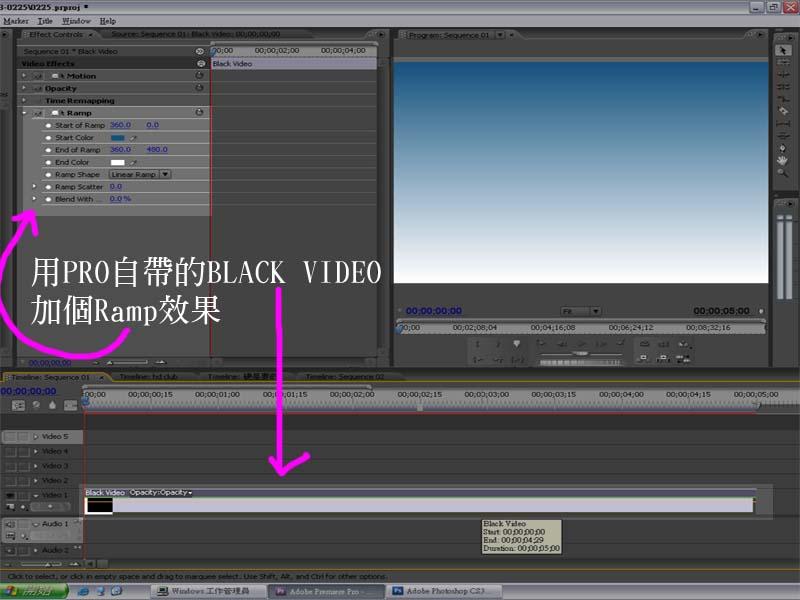Switch to Source: Sequence 01 tab
The width and height of the screenshot is (800, 600).
(195, 34)
